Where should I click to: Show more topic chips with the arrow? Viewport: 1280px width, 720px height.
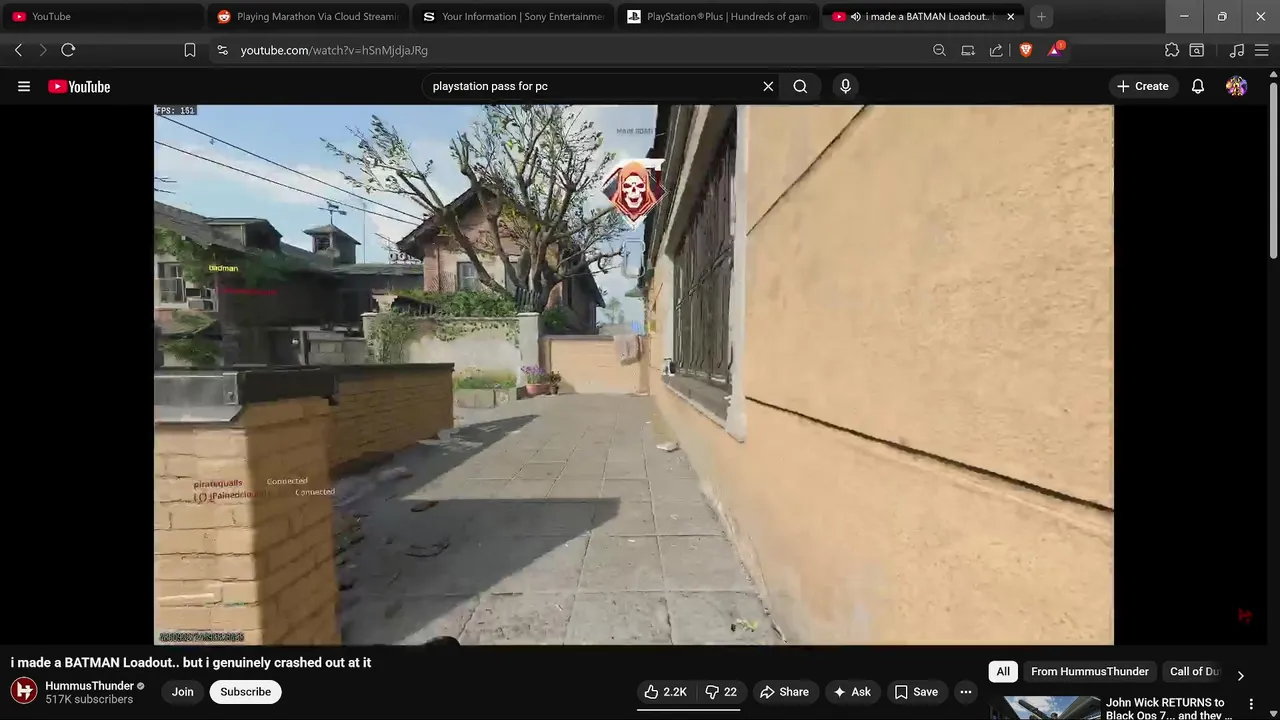point(1240,675)
